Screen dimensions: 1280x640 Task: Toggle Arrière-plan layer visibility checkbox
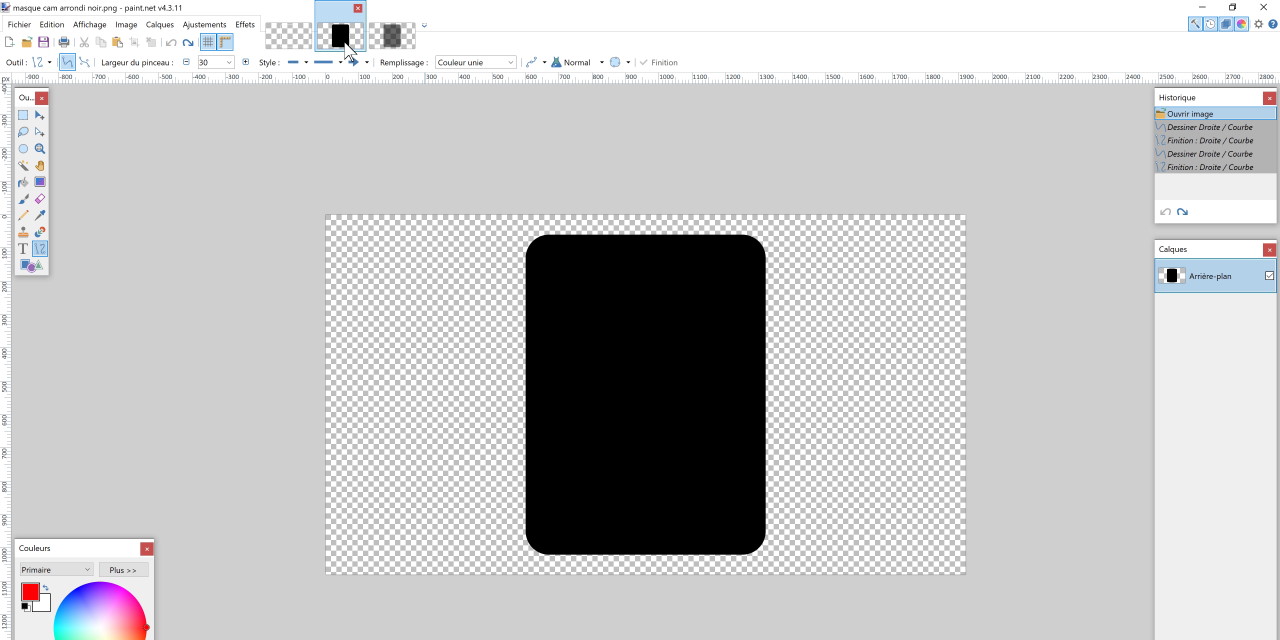tap(1269, 276)
